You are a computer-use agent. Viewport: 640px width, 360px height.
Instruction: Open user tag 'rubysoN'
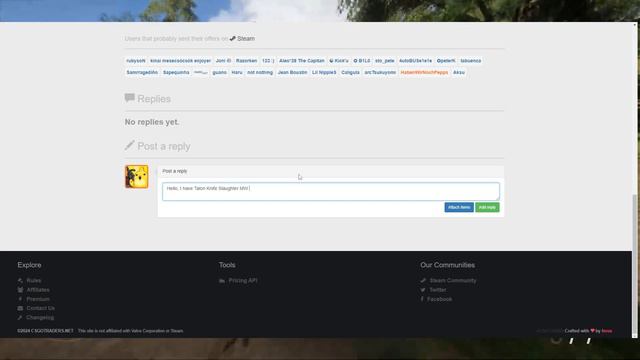click(136, 61)
